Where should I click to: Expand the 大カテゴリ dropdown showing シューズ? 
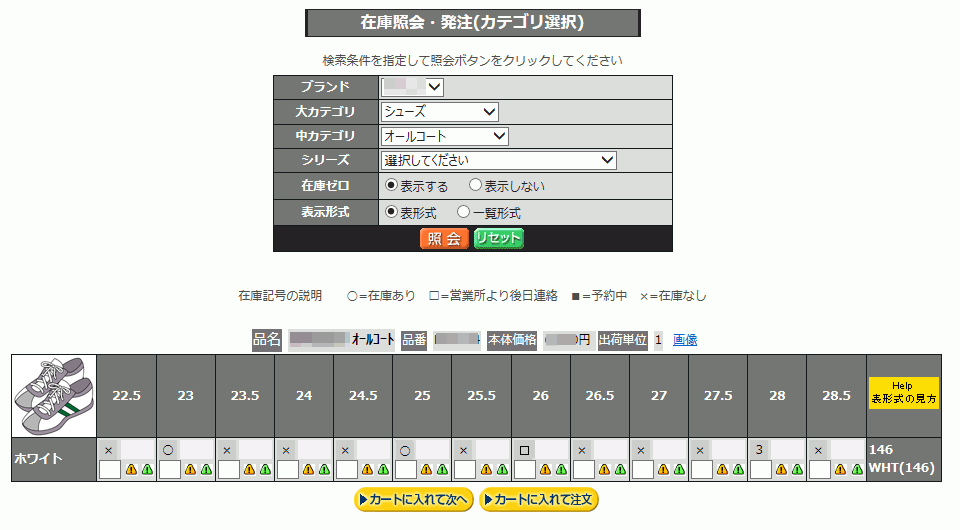[x=439, y=112]
